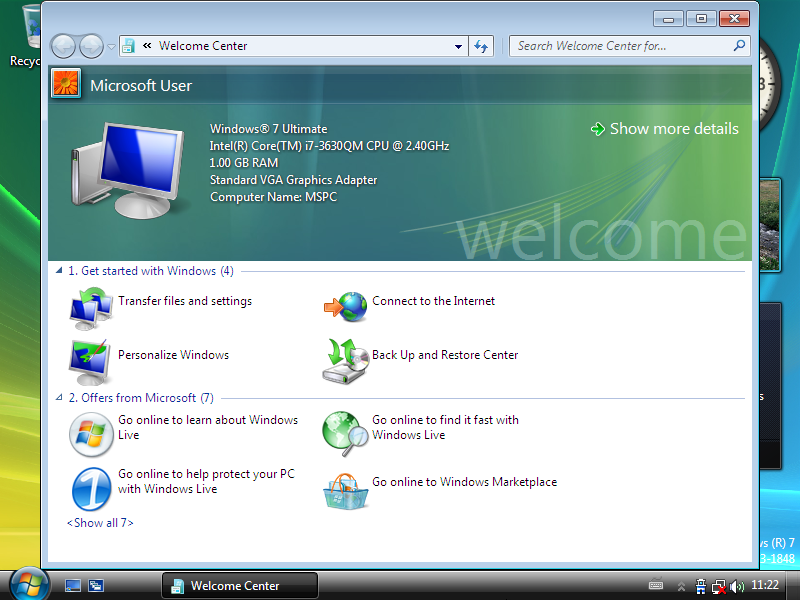Click the clock gadget behind the window
This screenshot has height=600, width=800.
[769, 84]
